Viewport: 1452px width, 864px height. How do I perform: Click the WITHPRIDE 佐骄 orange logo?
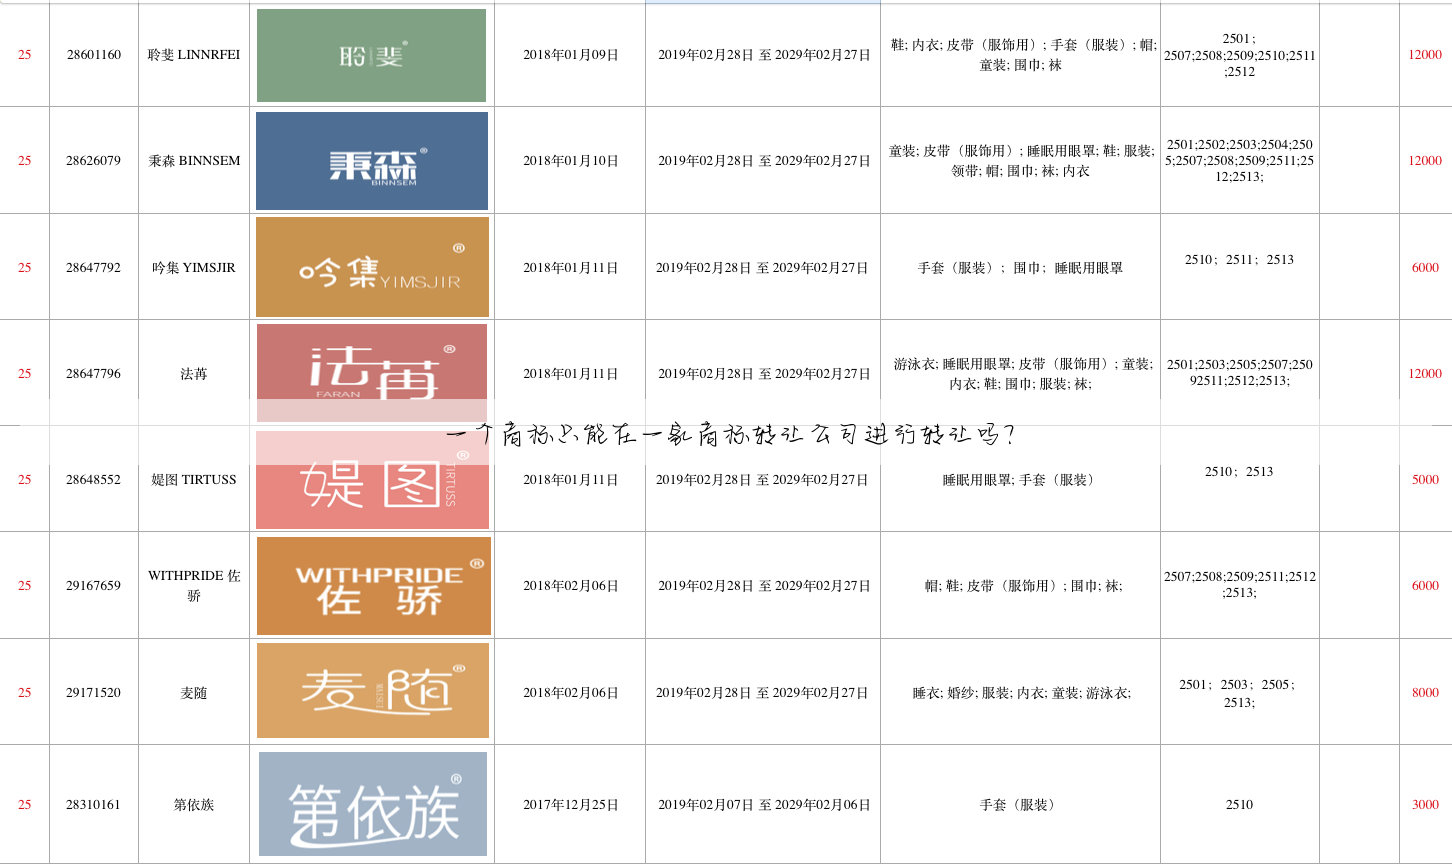coord(371,586)
